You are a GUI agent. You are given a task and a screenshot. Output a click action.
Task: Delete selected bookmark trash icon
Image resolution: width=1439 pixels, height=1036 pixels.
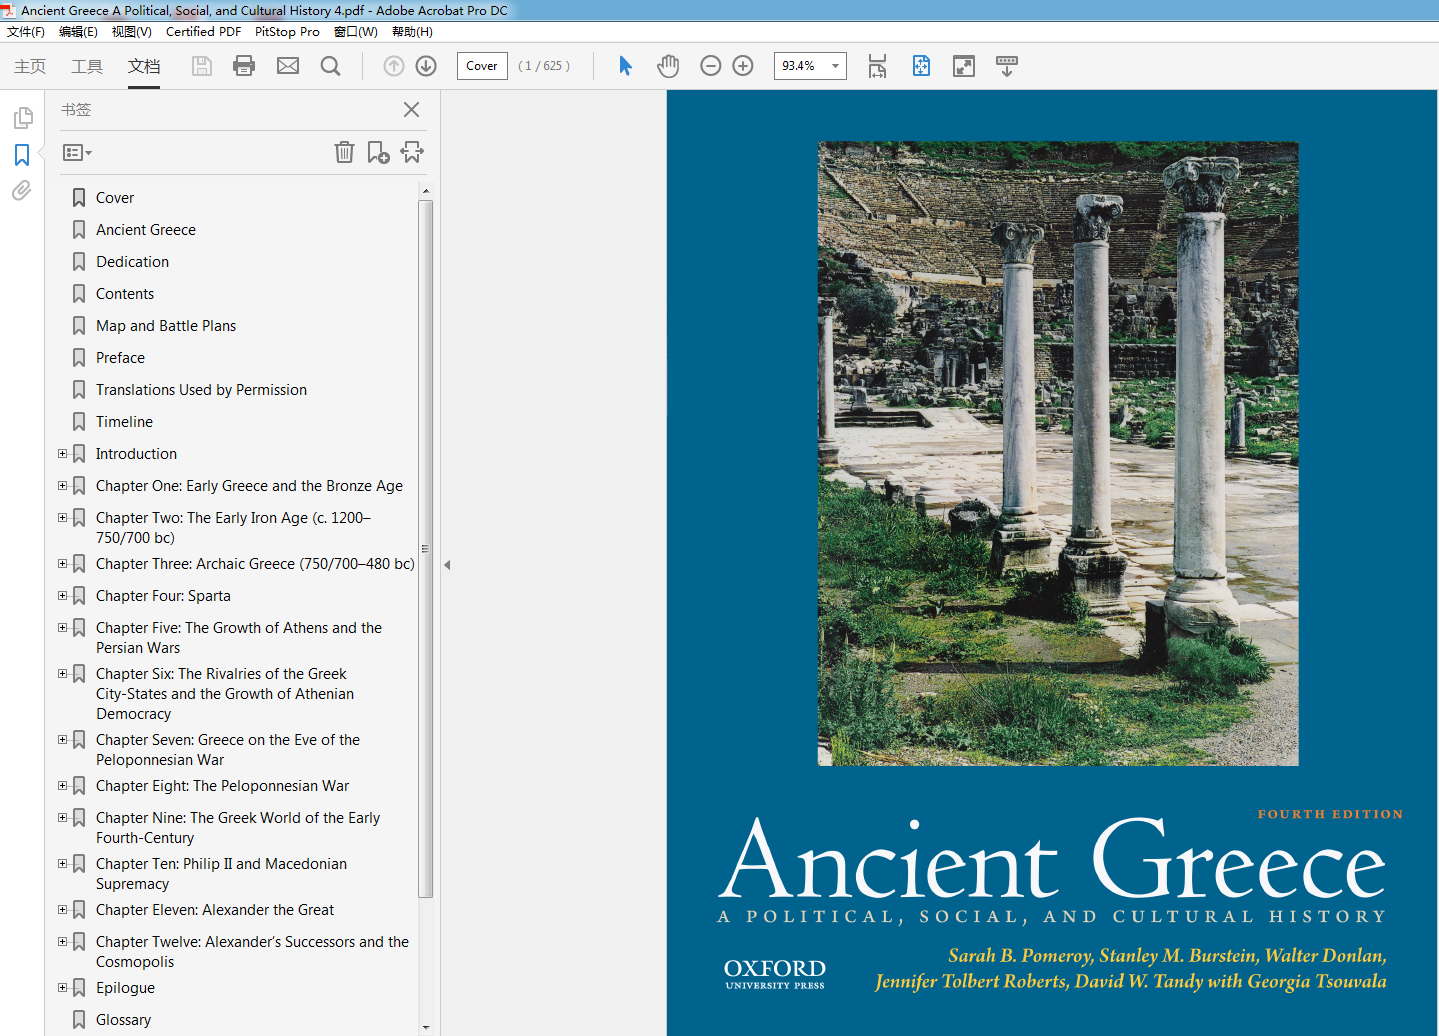point(344,152)
